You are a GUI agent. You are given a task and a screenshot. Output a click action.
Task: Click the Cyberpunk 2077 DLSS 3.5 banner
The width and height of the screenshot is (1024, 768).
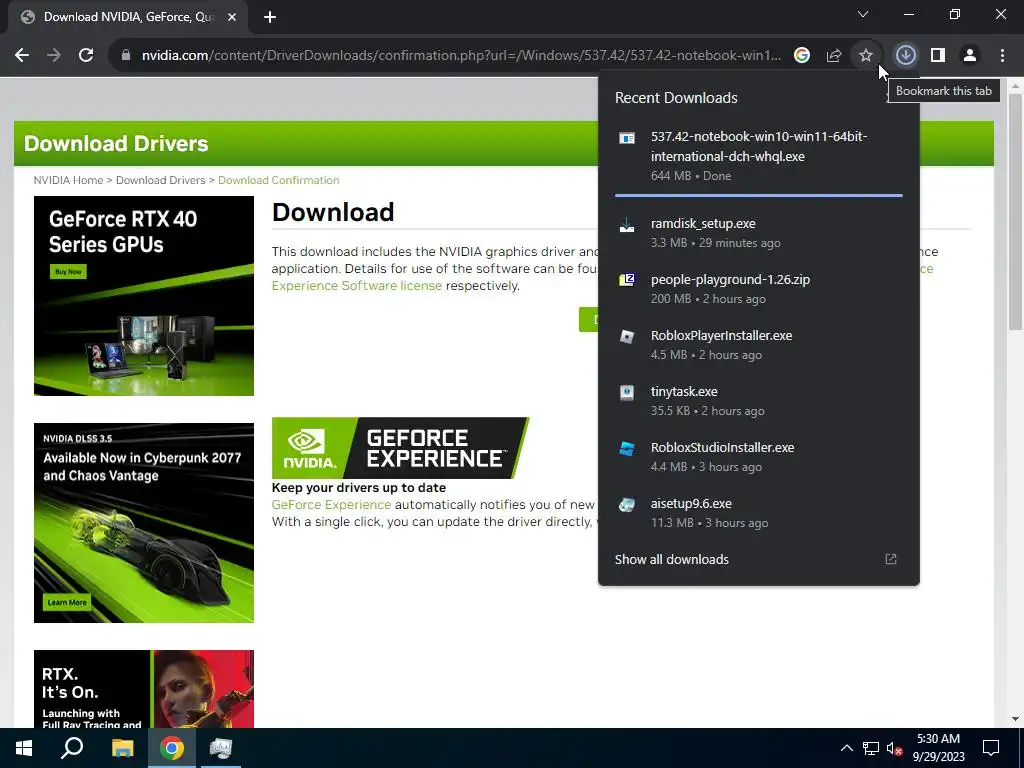(x=144, y=523)
